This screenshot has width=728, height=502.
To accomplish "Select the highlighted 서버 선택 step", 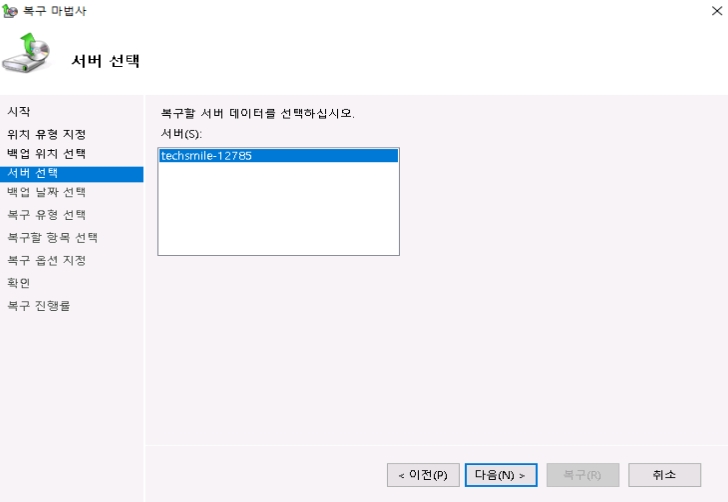I will tap(72, 174).
